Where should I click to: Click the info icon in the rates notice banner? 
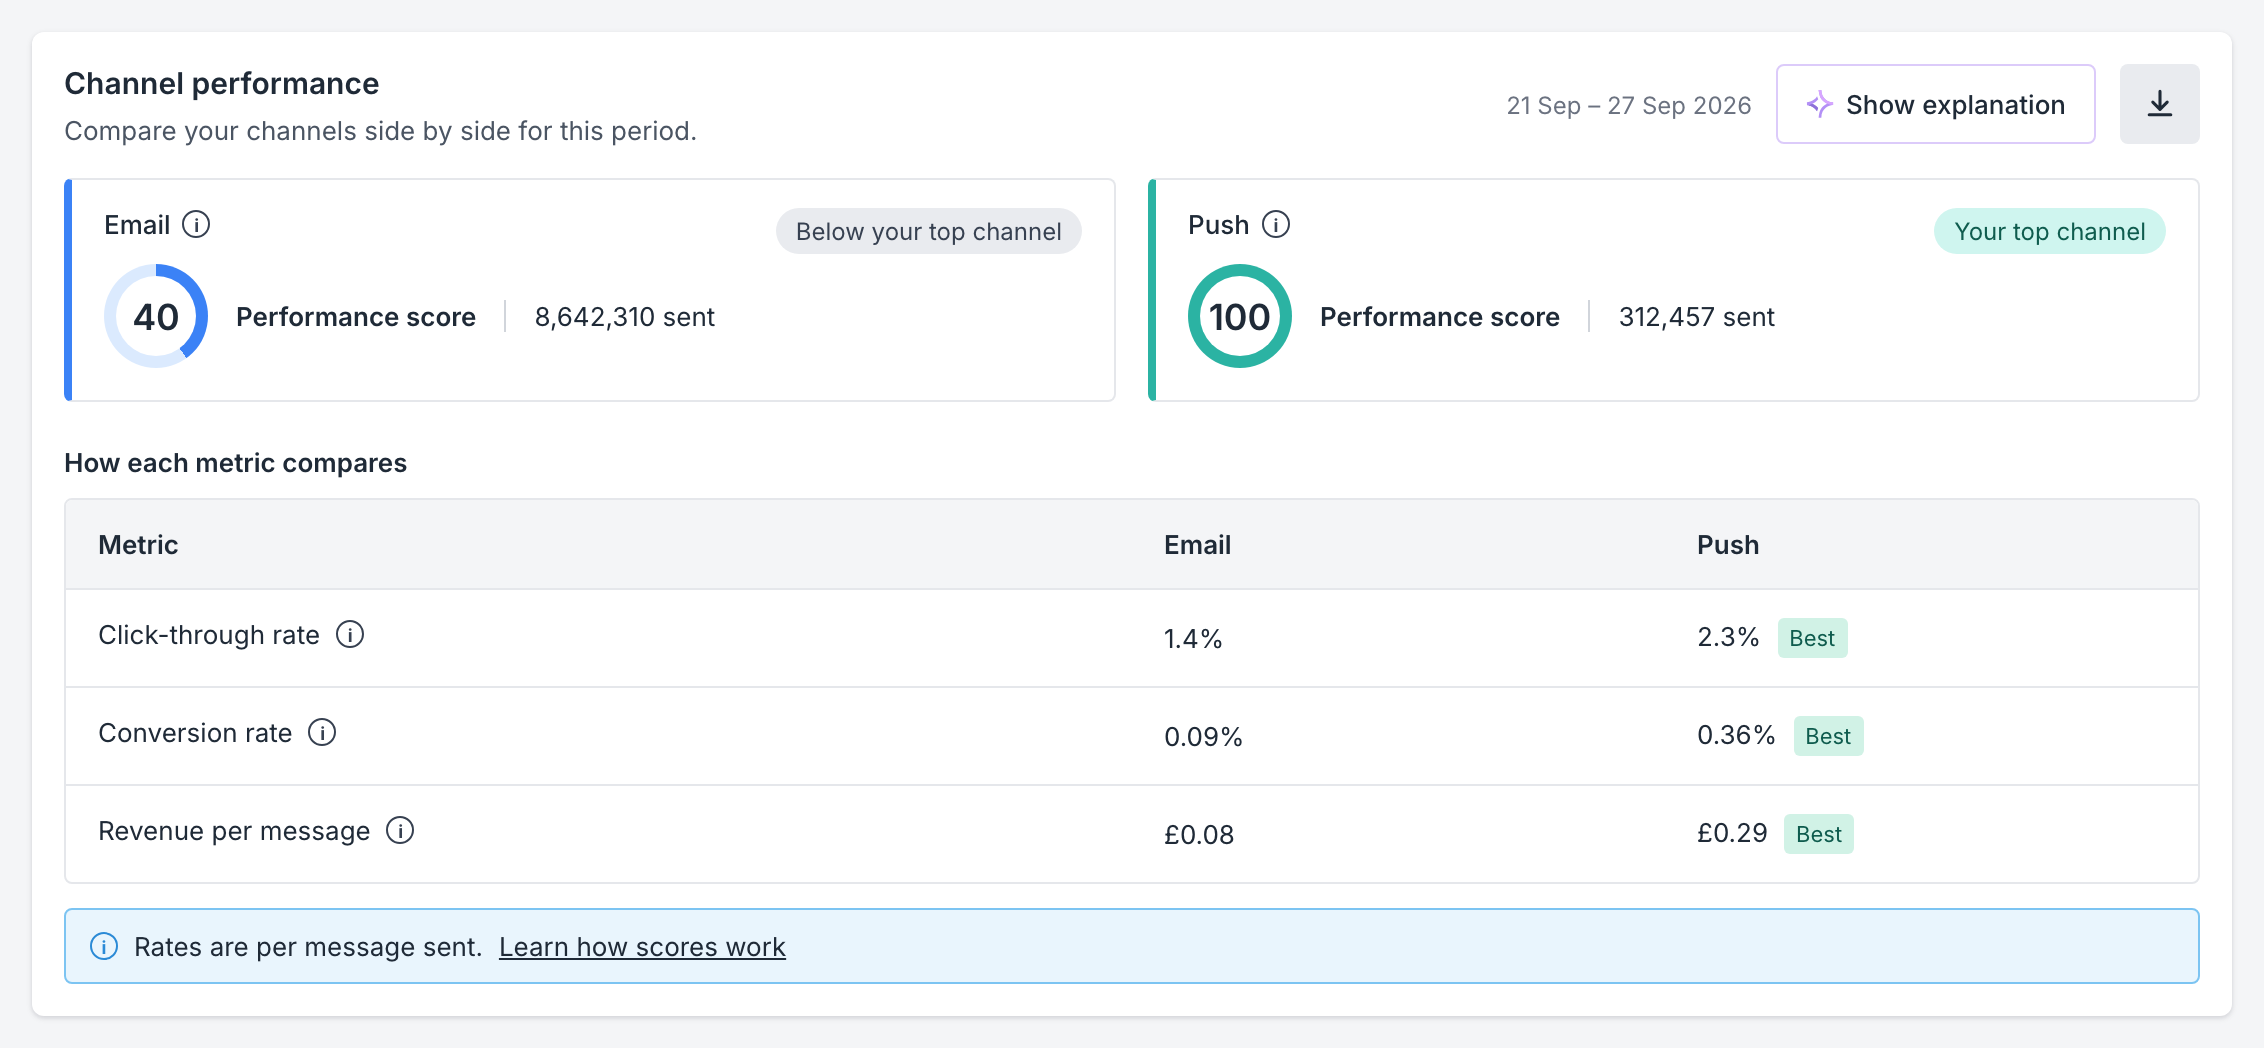104,946
